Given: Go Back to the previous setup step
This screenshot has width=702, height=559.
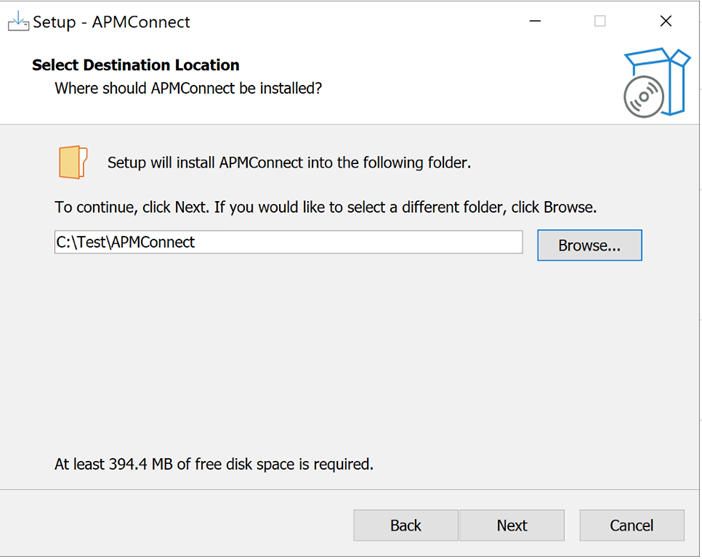Looking at the screenshot, I should [x=406, y=525].
